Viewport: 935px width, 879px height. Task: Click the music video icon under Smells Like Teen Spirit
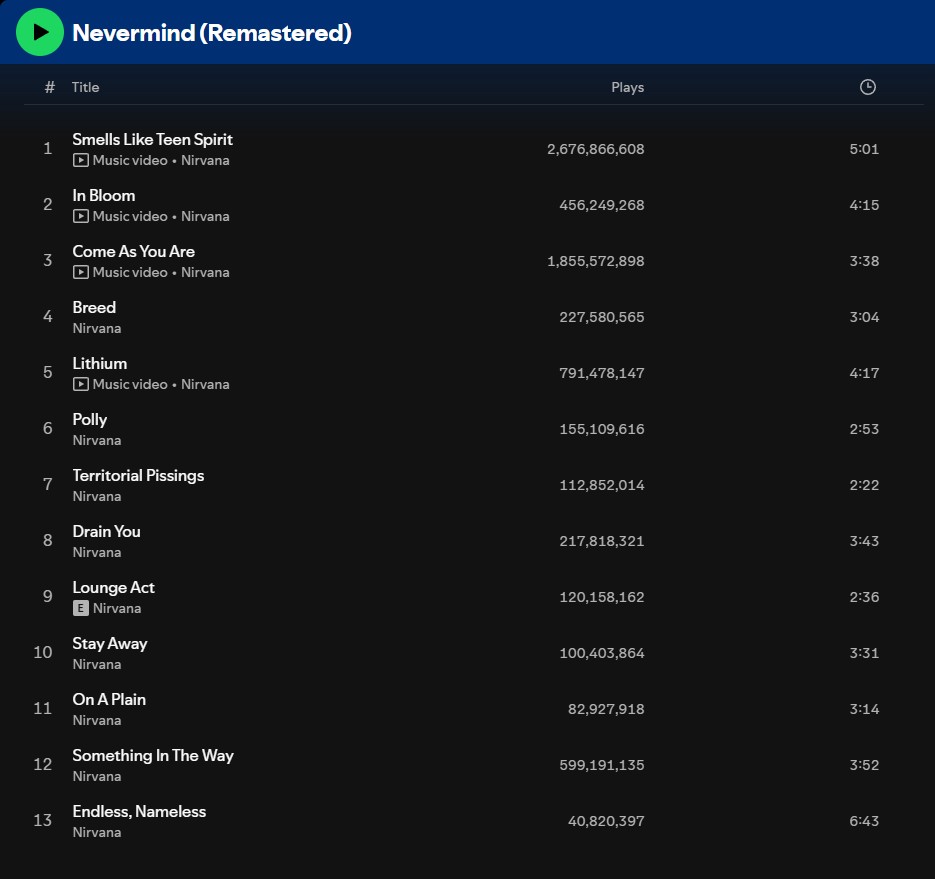(x=81, y=160)
